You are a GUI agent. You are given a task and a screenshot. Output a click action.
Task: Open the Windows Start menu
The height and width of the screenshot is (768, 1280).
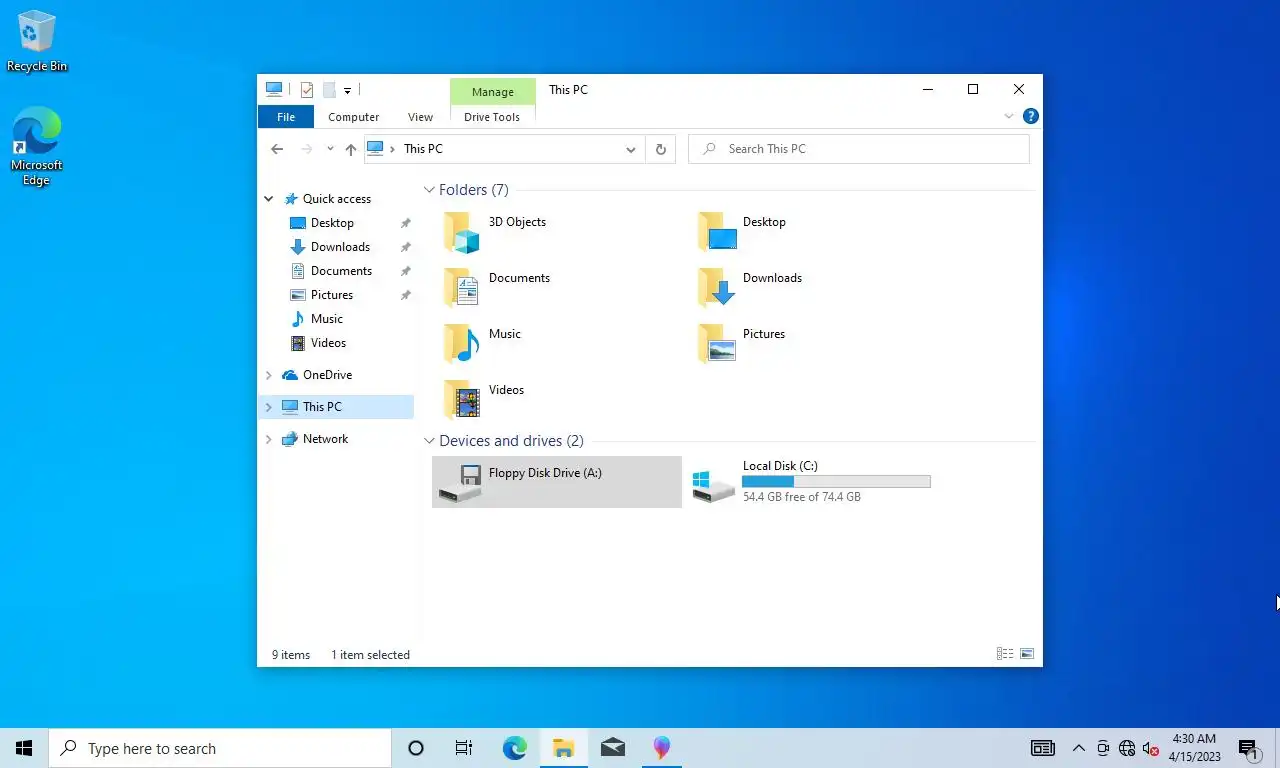click(24, 748)
